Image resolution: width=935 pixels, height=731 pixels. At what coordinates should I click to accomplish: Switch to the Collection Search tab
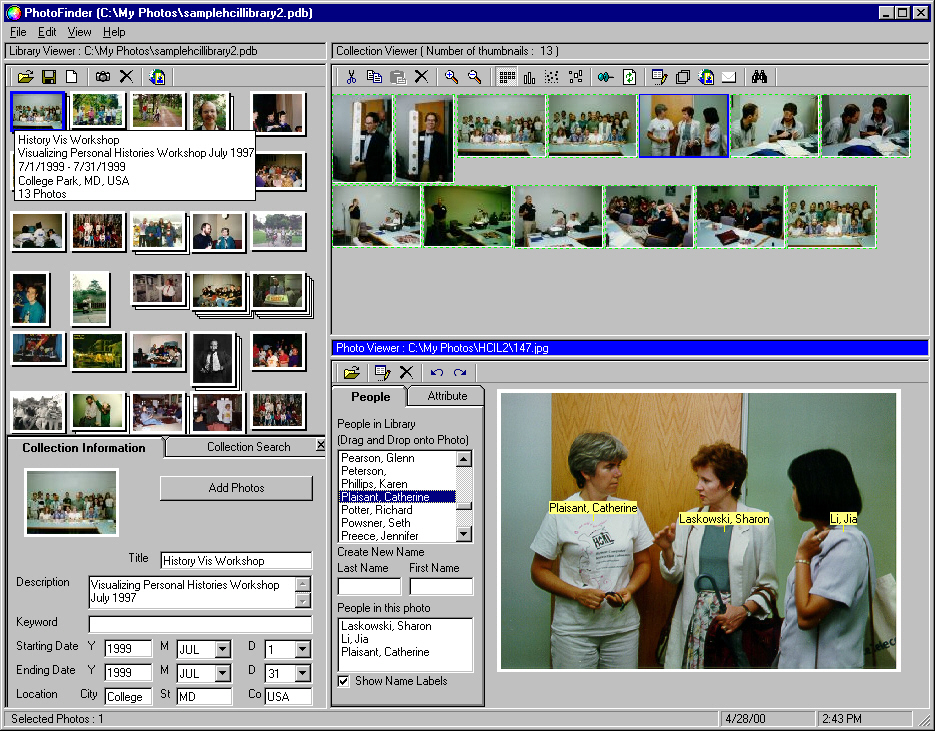coord(248,447)
